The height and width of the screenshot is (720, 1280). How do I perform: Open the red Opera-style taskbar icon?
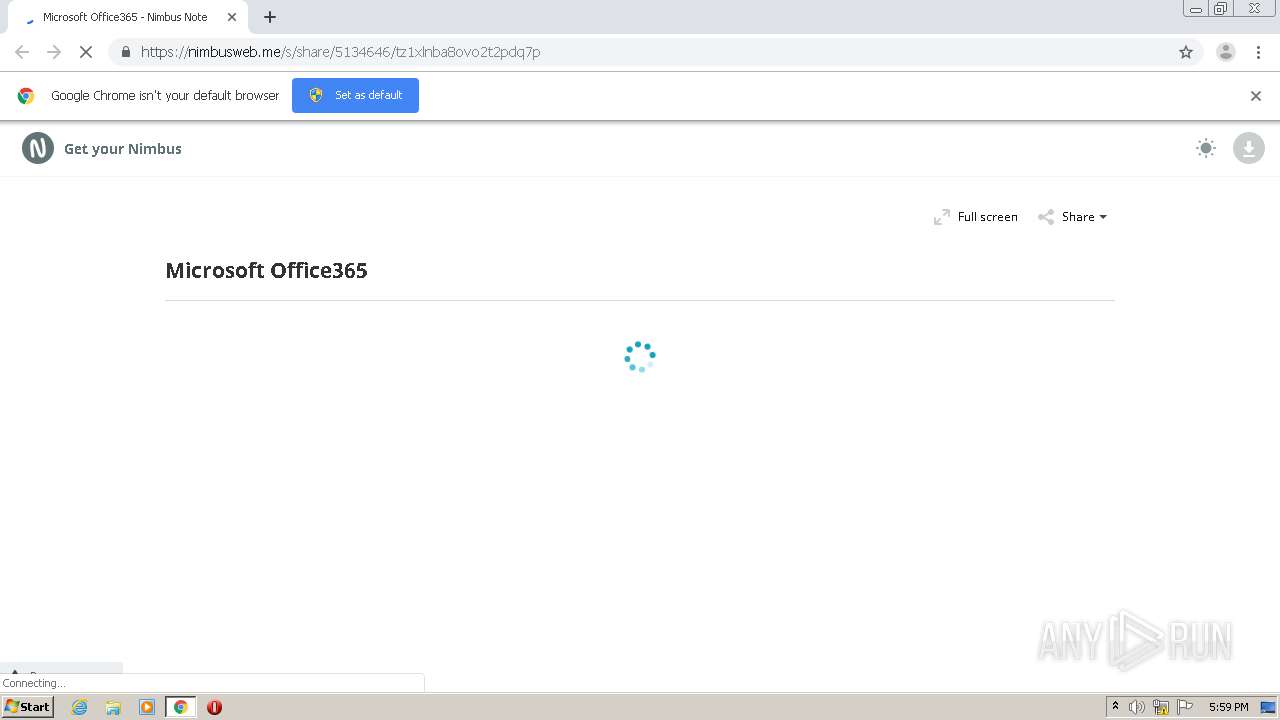click(x=214, y=707)
